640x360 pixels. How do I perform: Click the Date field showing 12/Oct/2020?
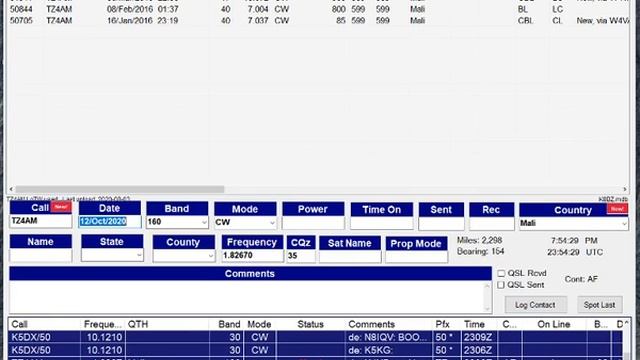coord(109,221)
